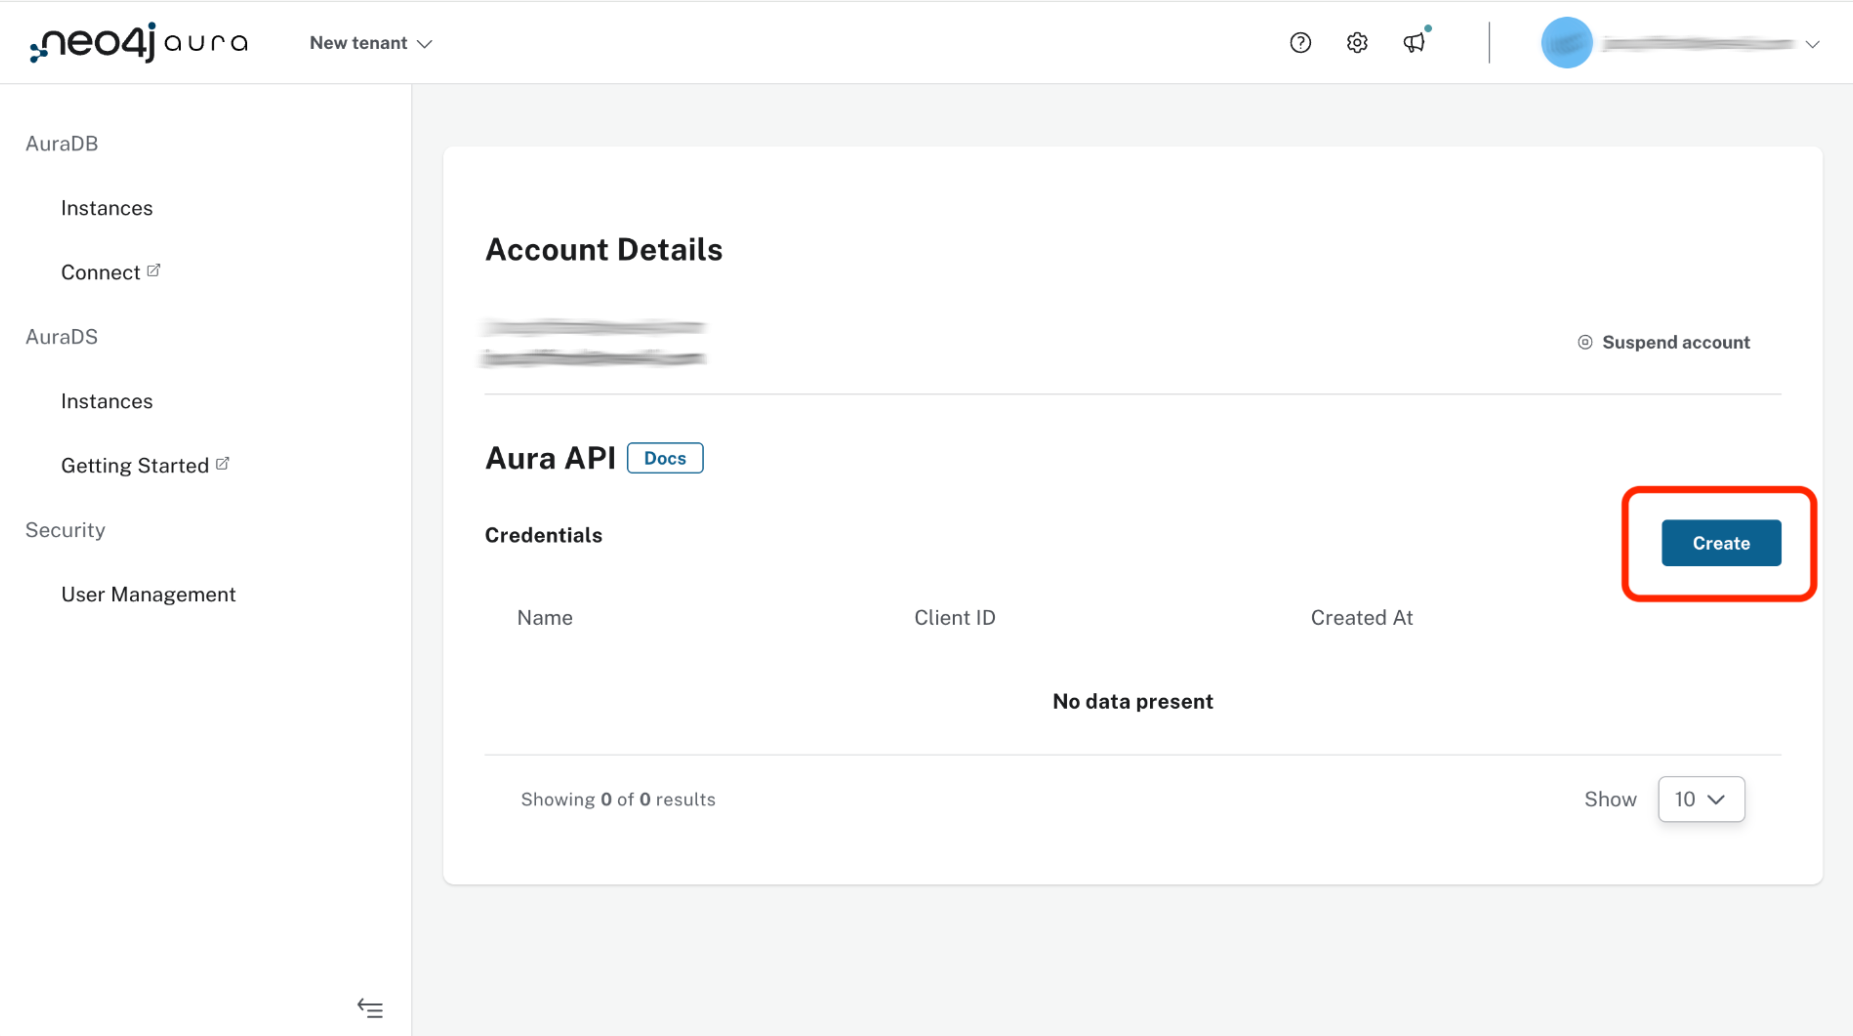Click the Security section heading
The width and height of the screenshot is (1853, 1036).
(65, 530)
